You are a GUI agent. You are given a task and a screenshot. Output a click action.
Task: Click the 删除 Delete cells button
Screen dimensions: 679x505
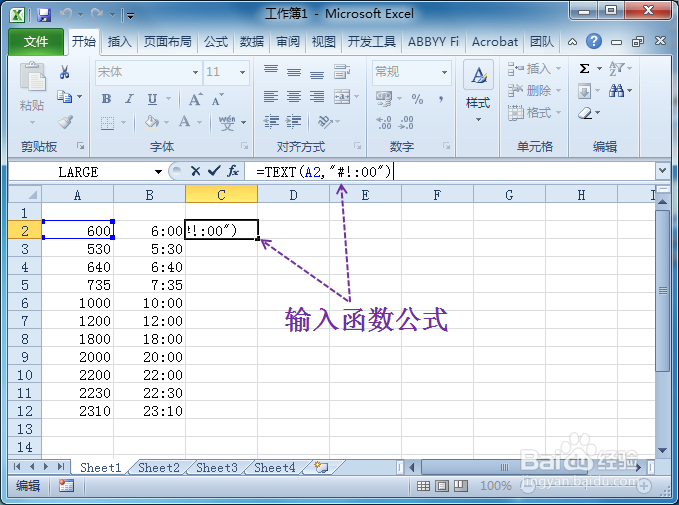point(534,91)
